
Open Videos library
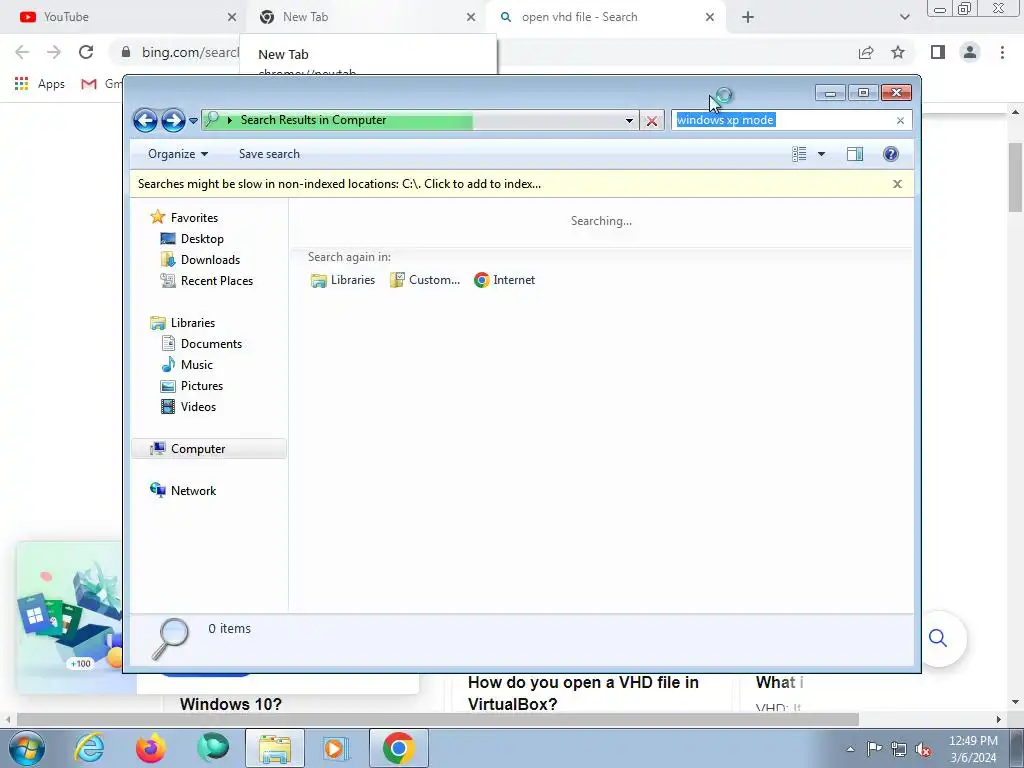click(x=188, y=407)
